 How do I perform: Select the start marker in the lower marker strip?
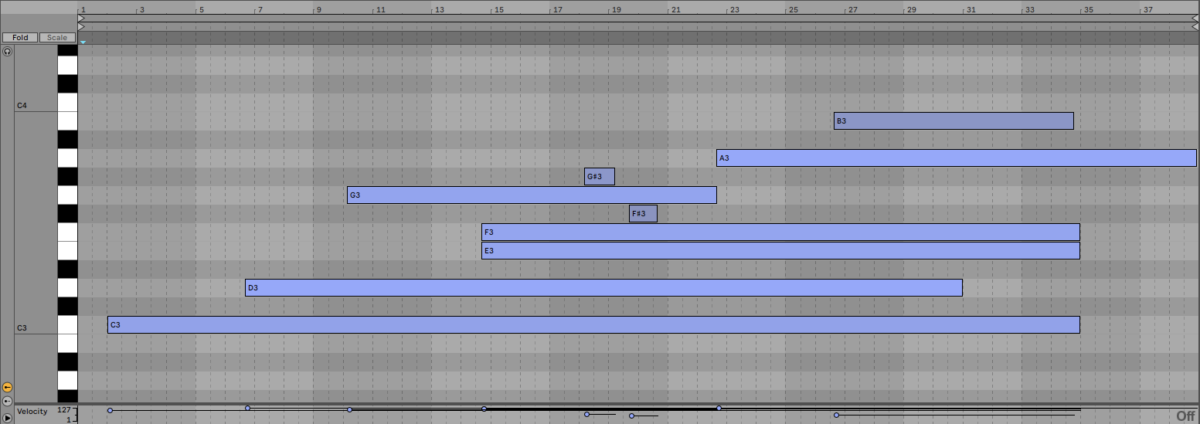pyautogui.click(x=81, y=26)
